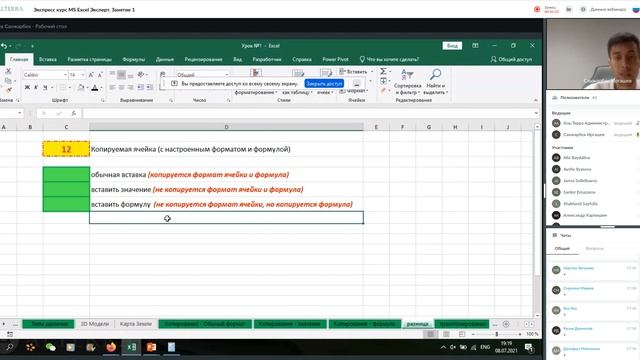Viewport: 640px width, 360px height.
Task: Click the Вход sign-in button
Action: [452, 46]
